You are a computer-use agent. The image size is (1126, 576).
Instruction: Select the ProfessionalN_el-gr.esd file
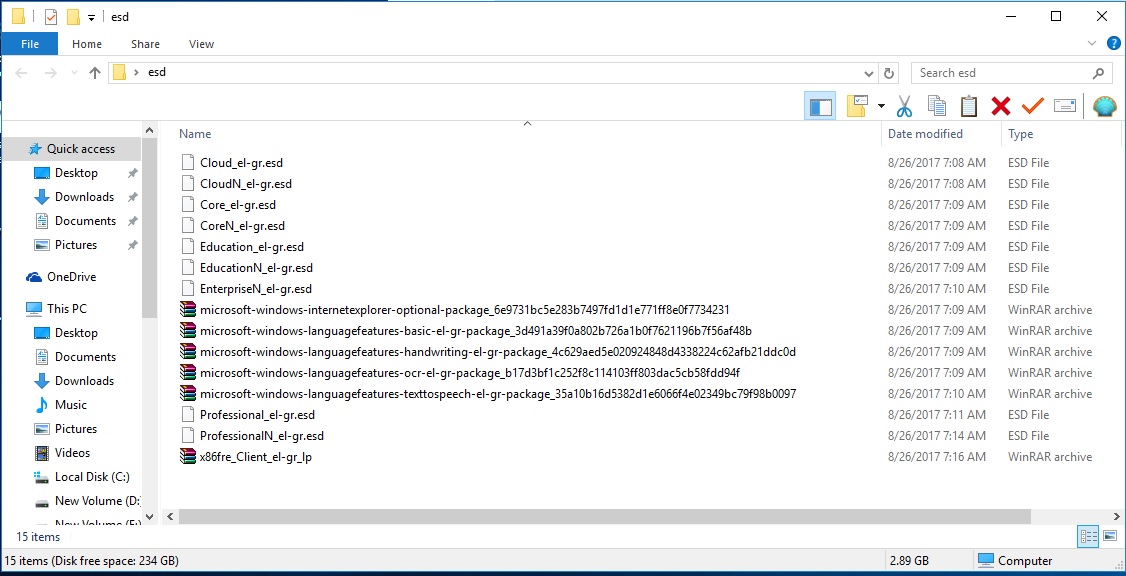tap(261, 436)
